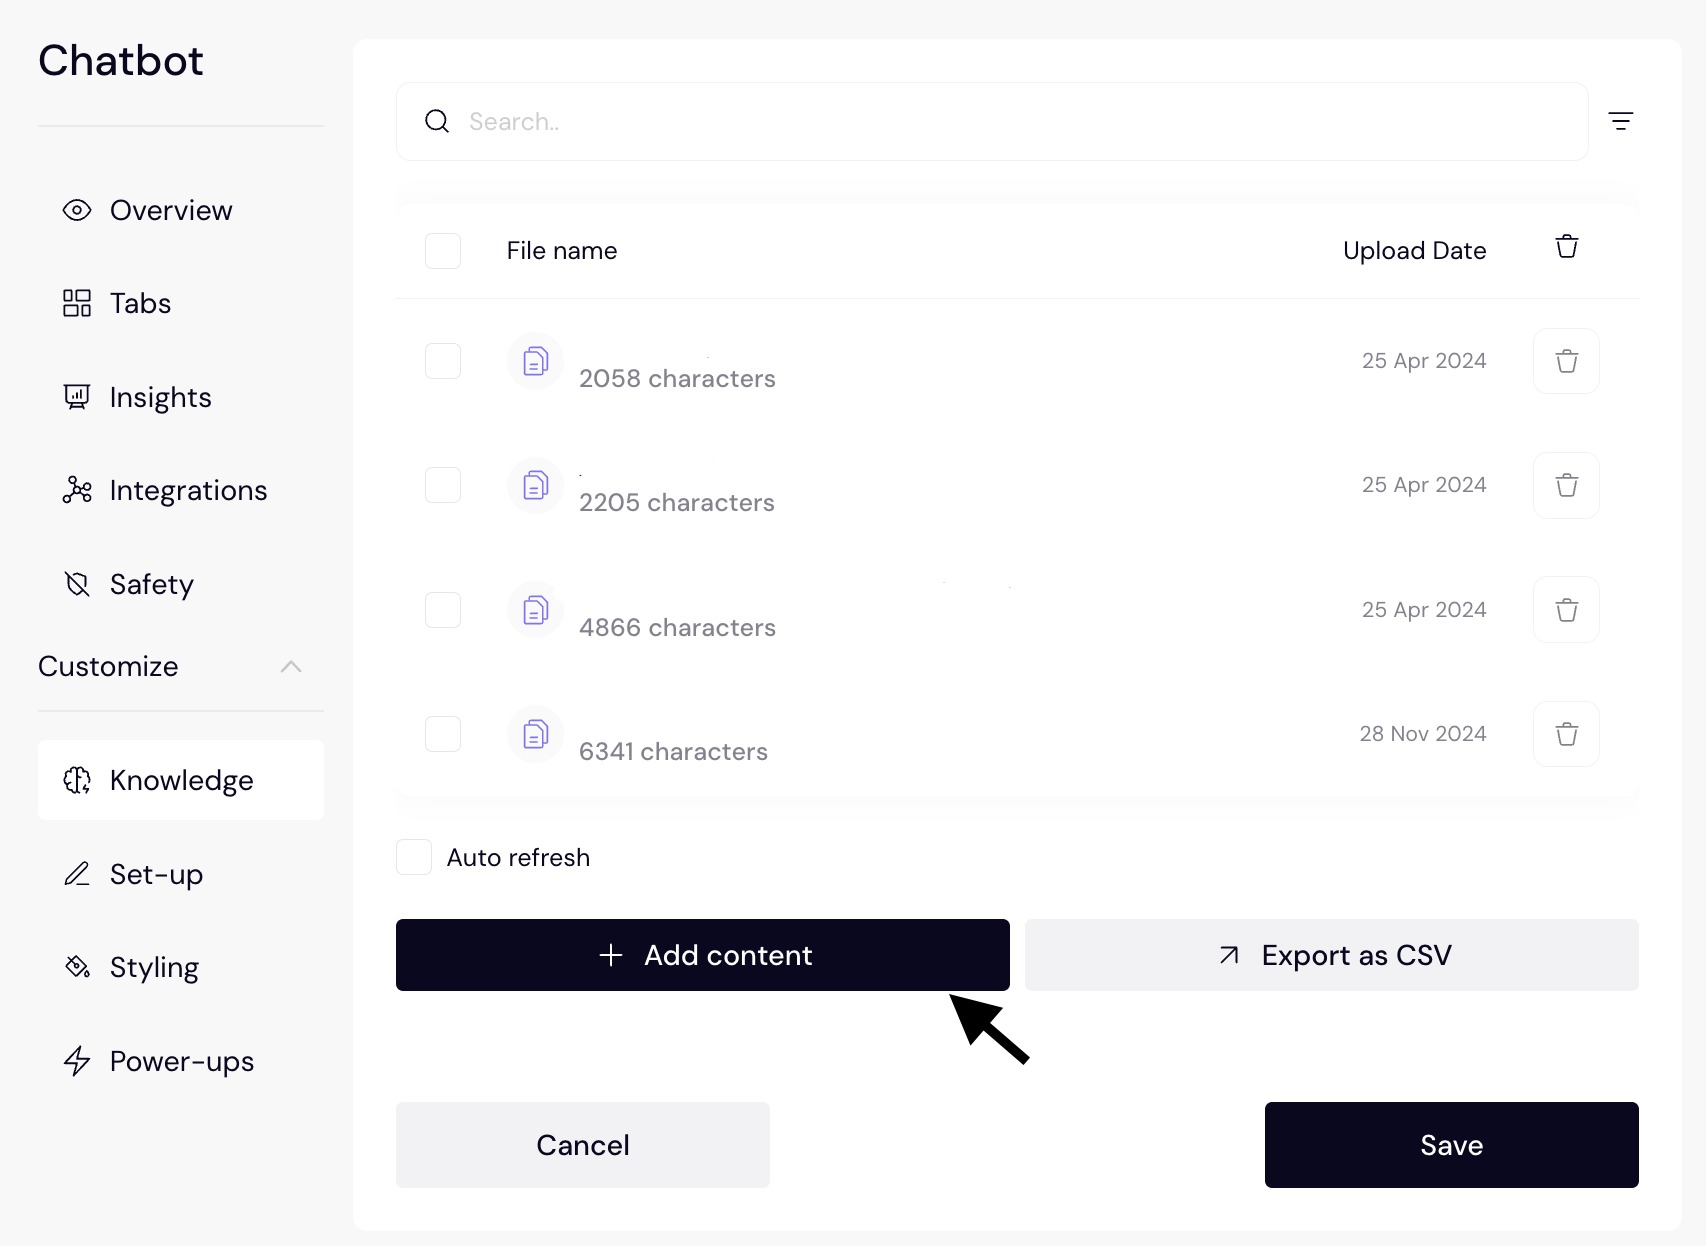The image size is (1706, 1246).
Task: Click the Customize section label
Action: click(x=108, y=666)
